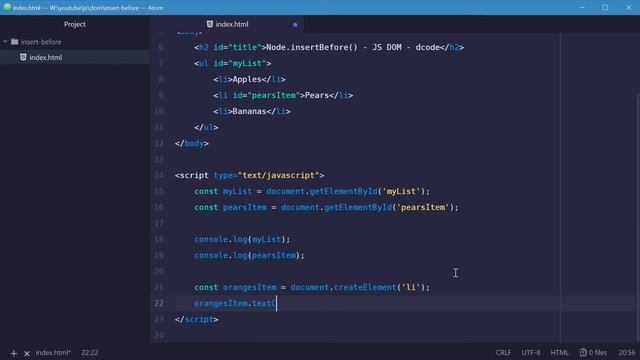Place cursor on the 'Apples' list item text
This screenshot has height=360, width=640.
click(x=247, y=80)
